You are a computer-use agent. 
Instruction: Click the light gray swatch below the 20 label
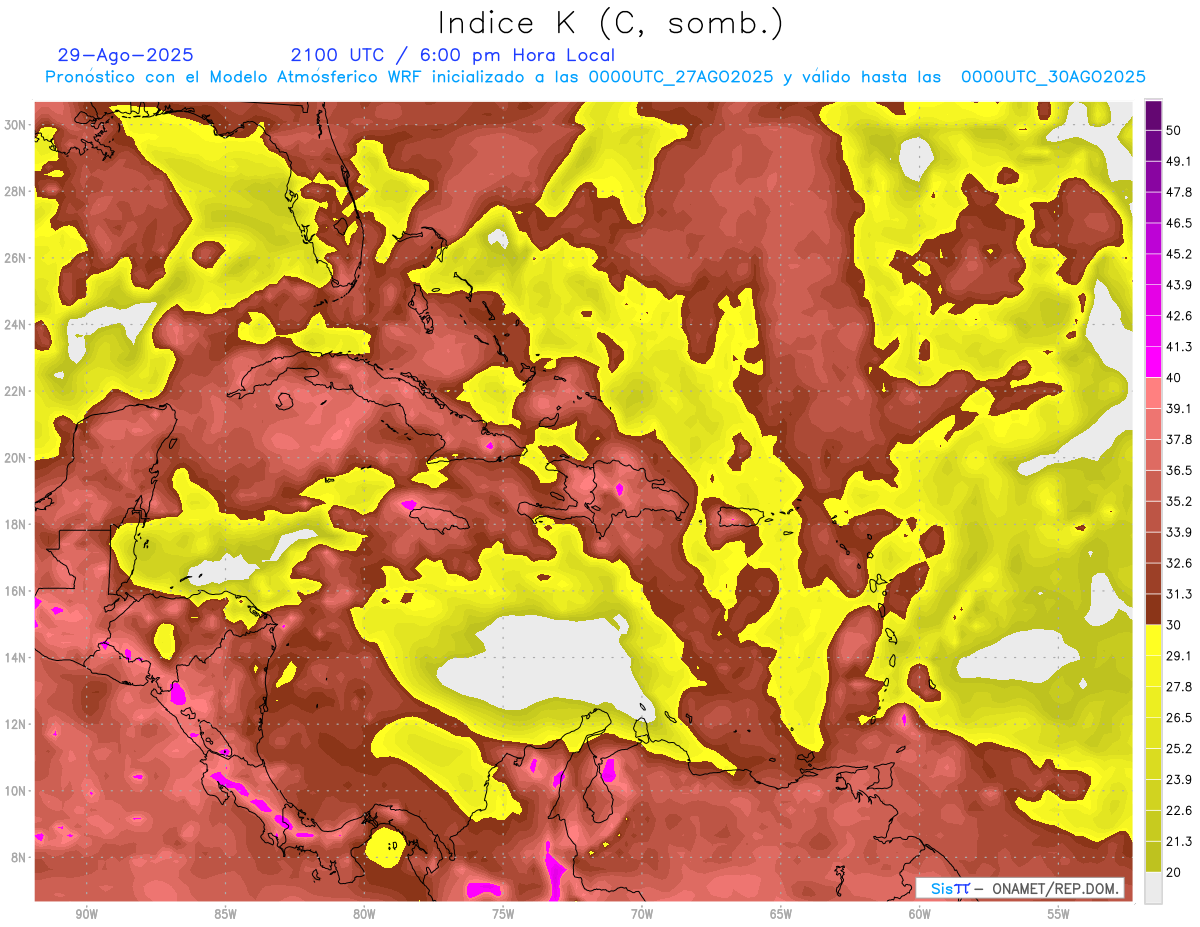coord(1154,888)
